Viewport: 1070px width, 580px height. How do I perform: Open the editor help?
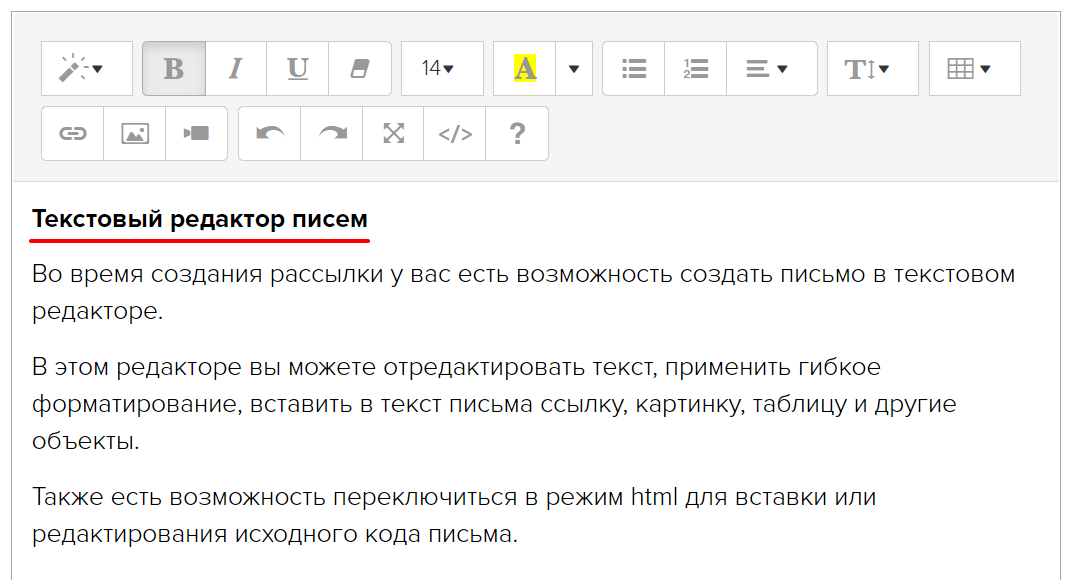pyautogui.click(x=517, y=133)
